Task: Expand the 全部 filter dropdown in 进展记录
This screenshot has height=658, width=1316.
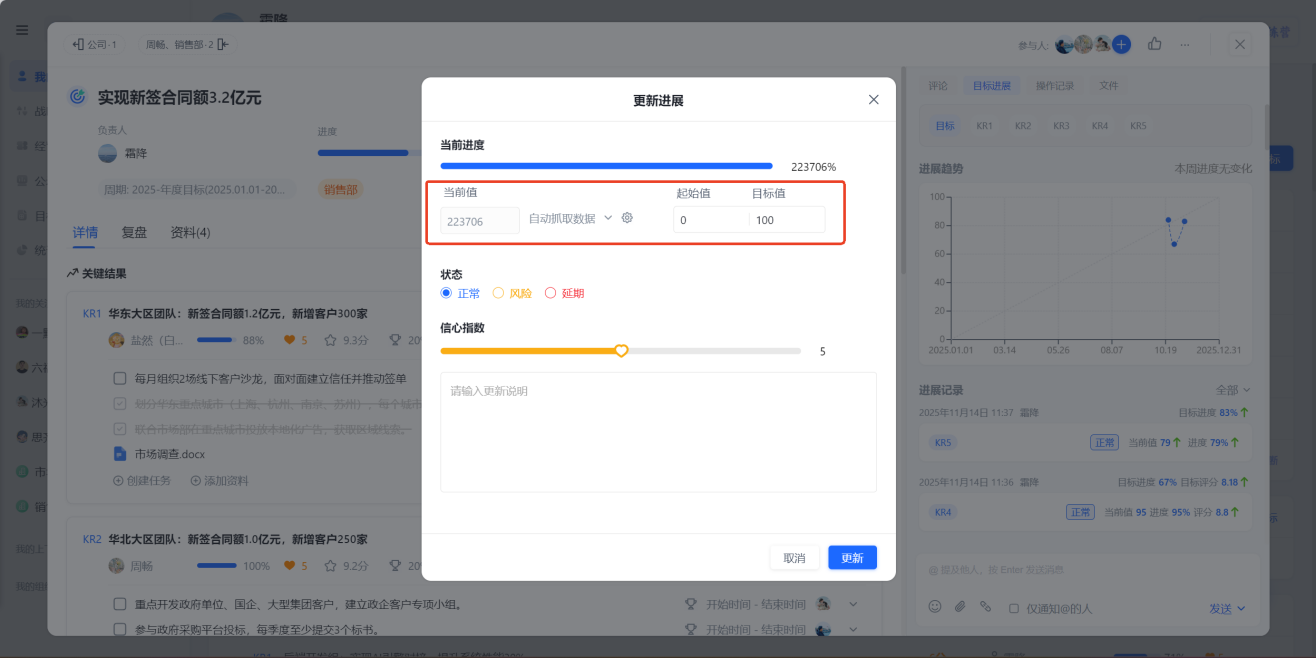Action: click(1233, 390)
